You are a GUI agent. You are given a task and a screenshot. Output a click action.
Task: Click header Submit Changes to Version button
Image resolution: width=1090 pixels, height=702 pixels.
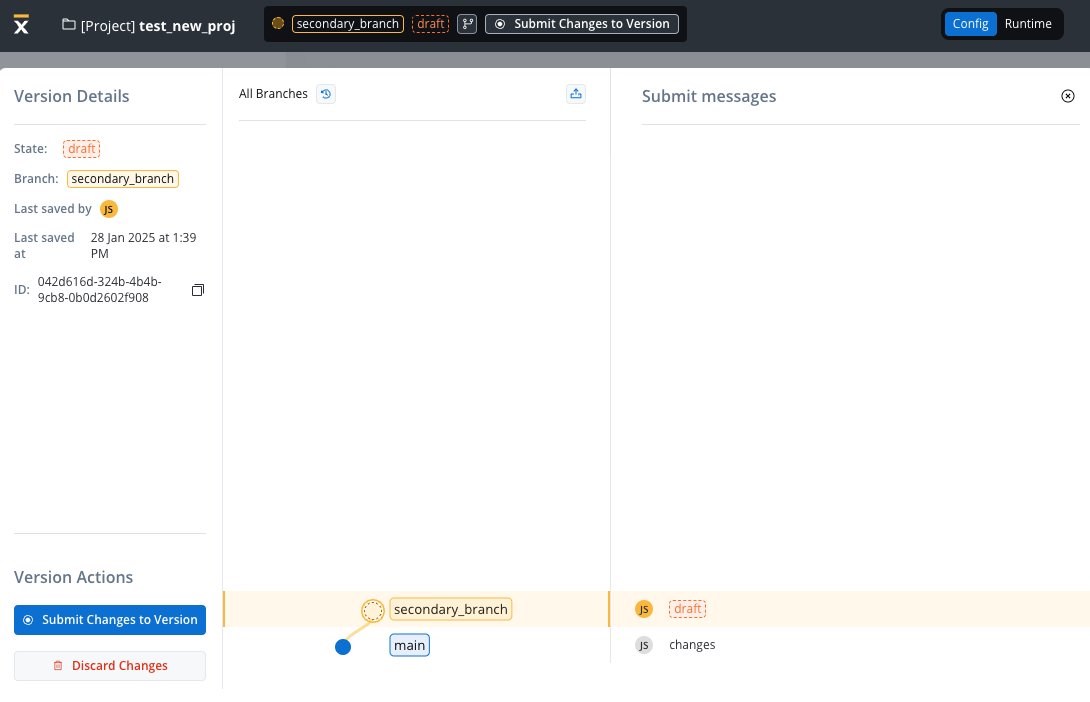coord(582,24)
